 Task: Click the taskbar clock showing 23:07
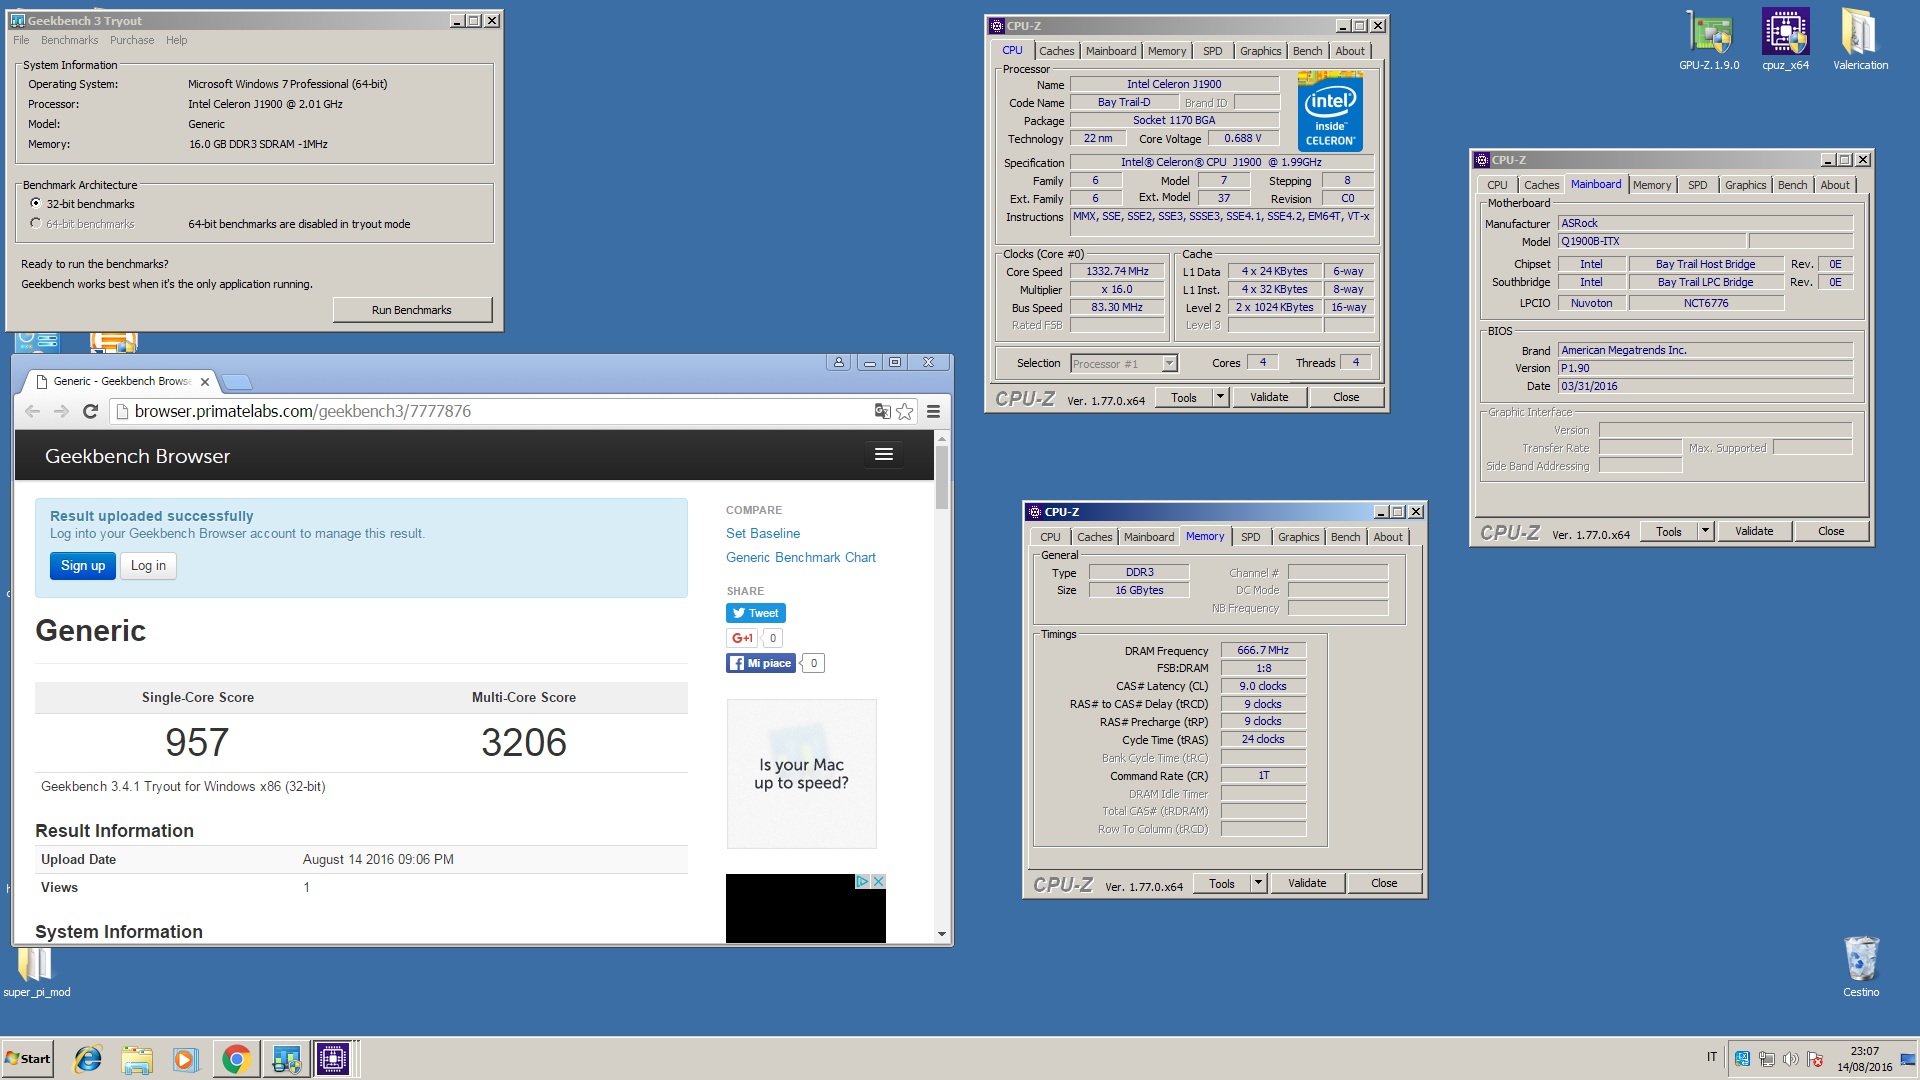tap(1864, 1059)
